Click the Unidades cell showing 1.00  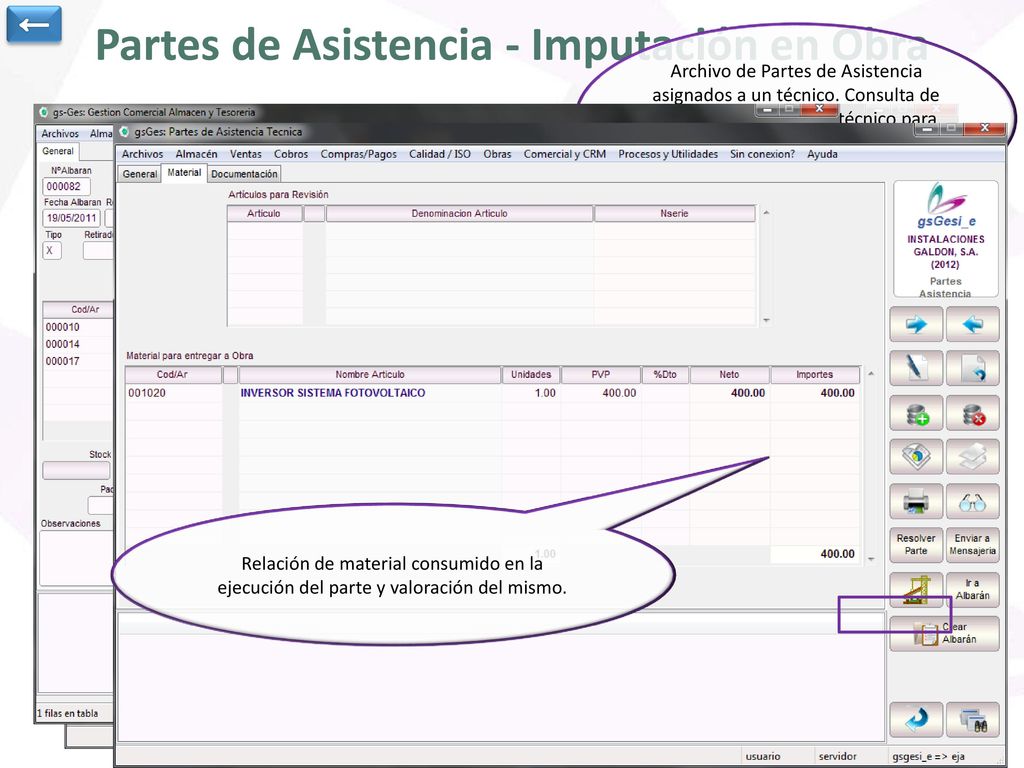(531, 393)
